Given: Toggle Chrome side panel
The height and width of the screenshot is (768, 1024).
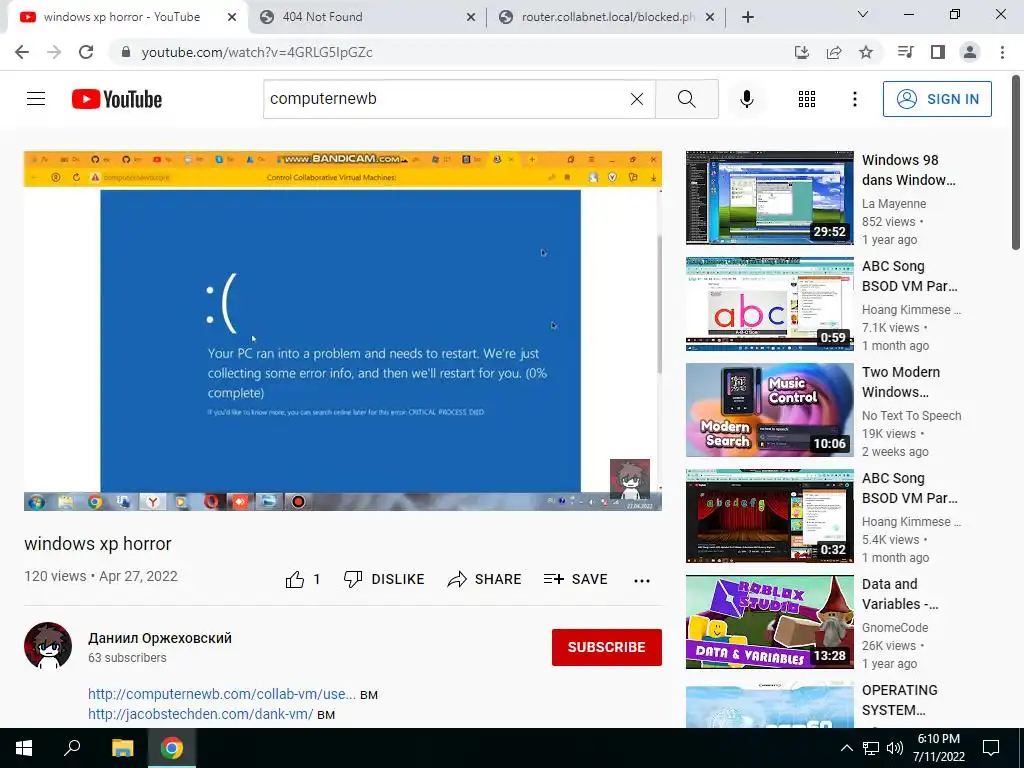Looking at the screenshot, I should coord(938,52).
